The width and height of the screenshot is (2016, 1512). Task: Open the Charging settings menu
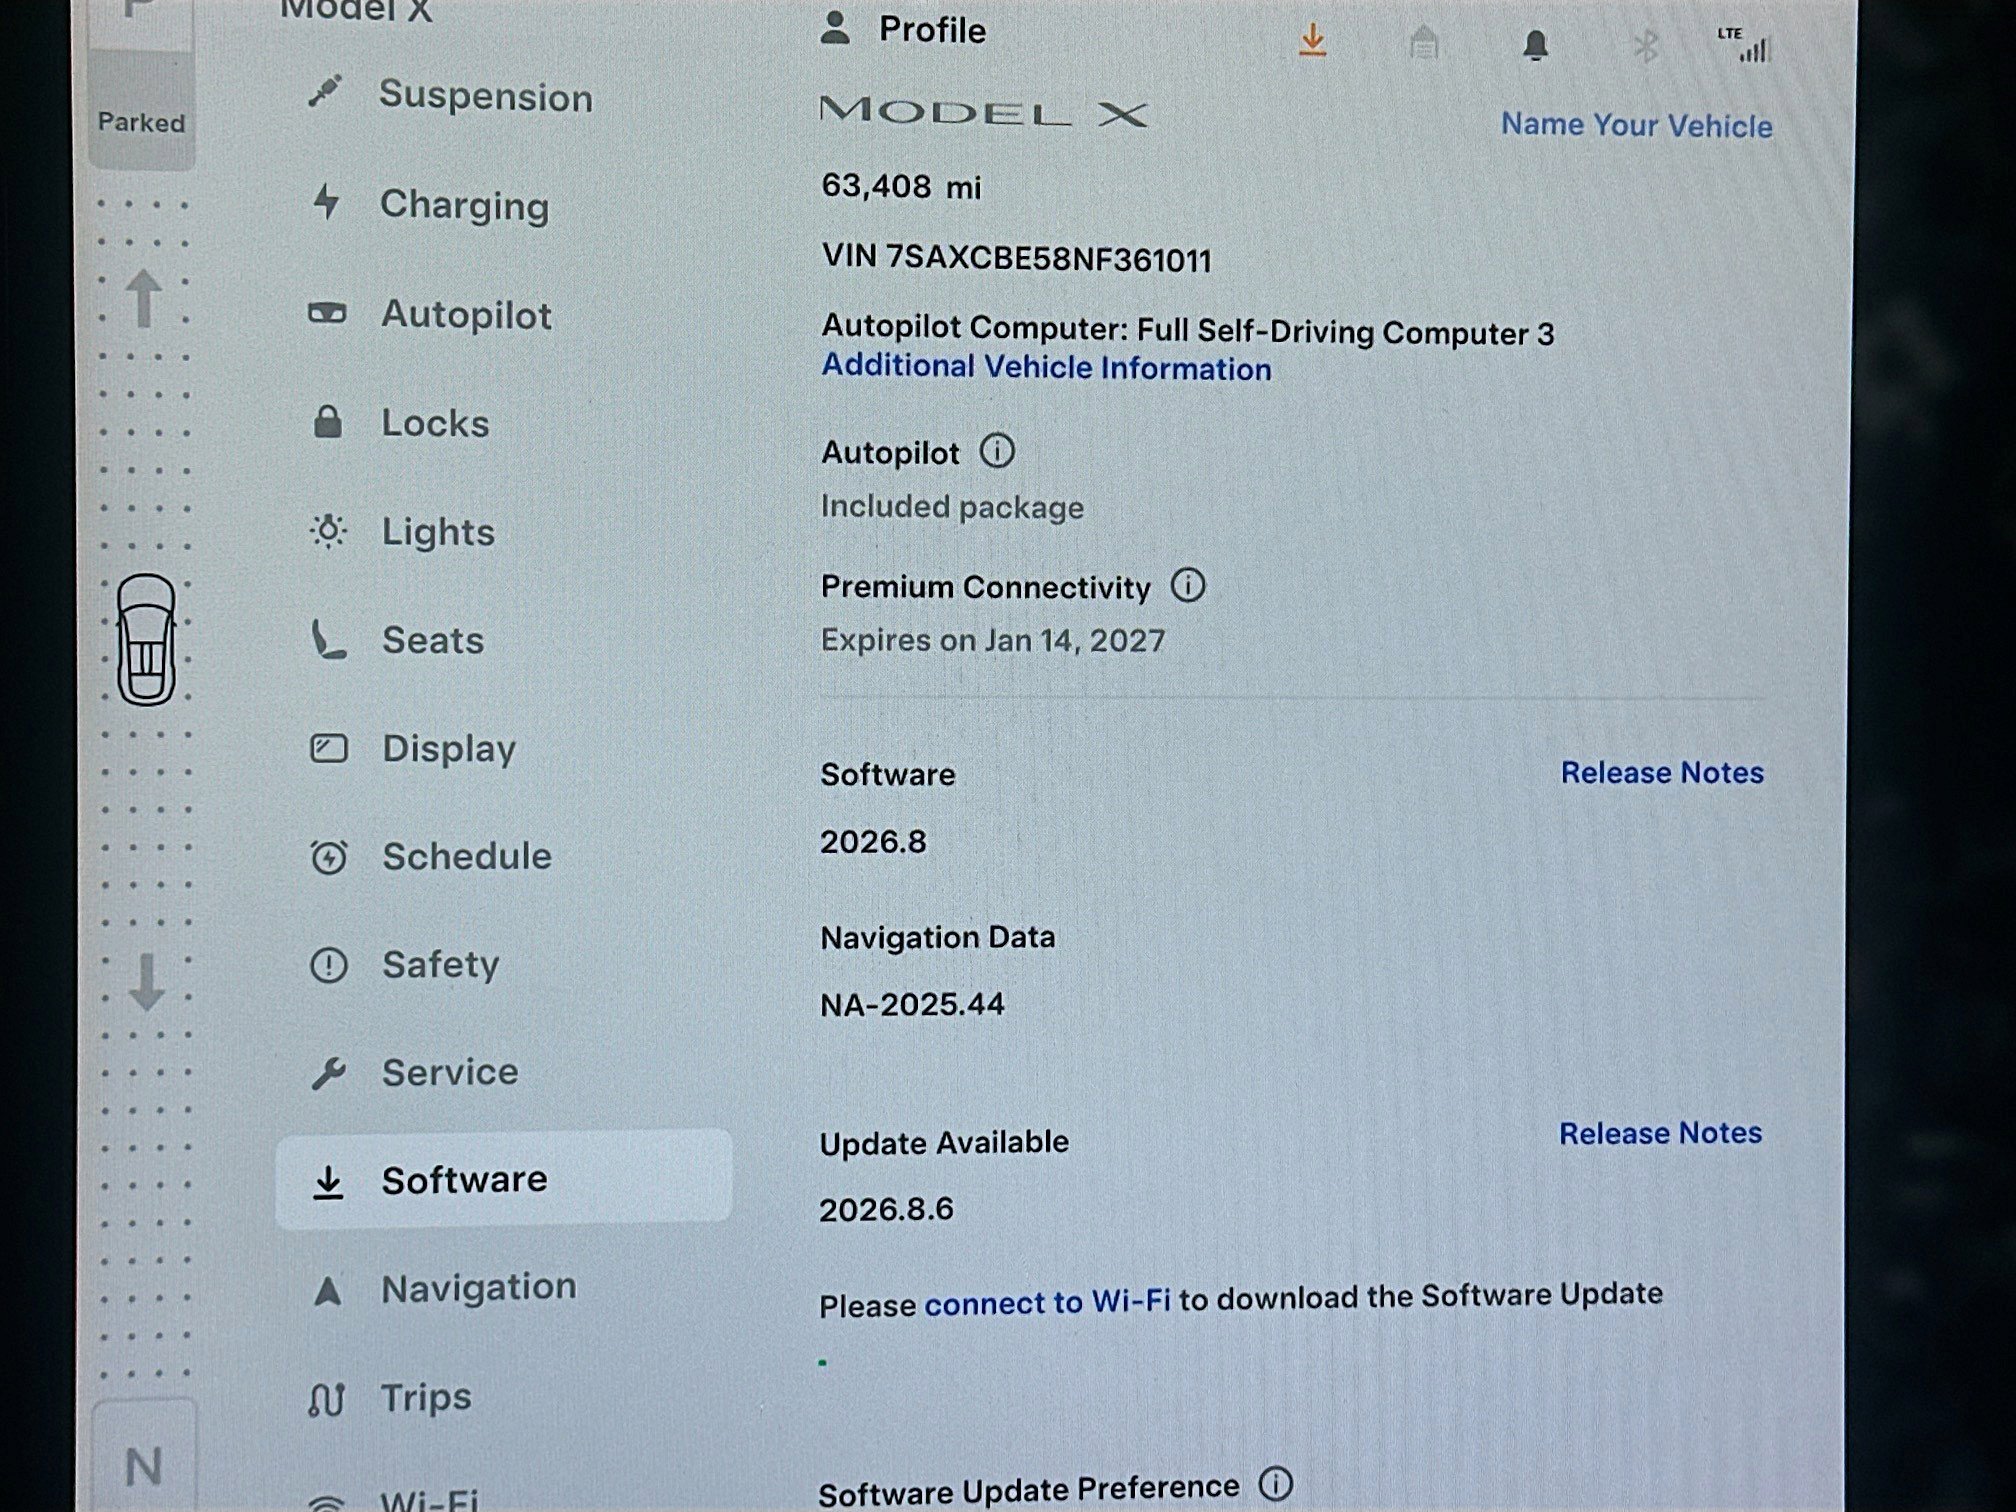pos(464,204)
